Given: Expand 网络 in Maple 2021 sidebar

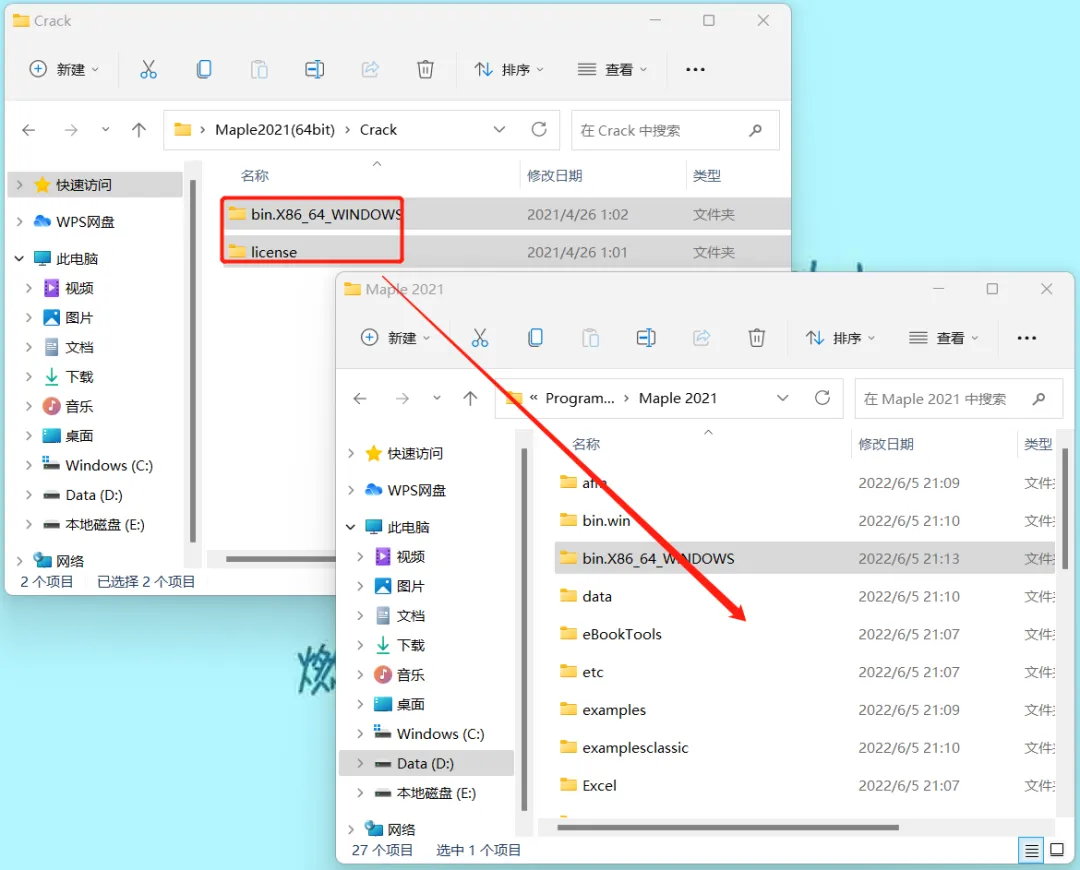Looking at the screenshot, I should pyautogui.click(x=351, y=829).
